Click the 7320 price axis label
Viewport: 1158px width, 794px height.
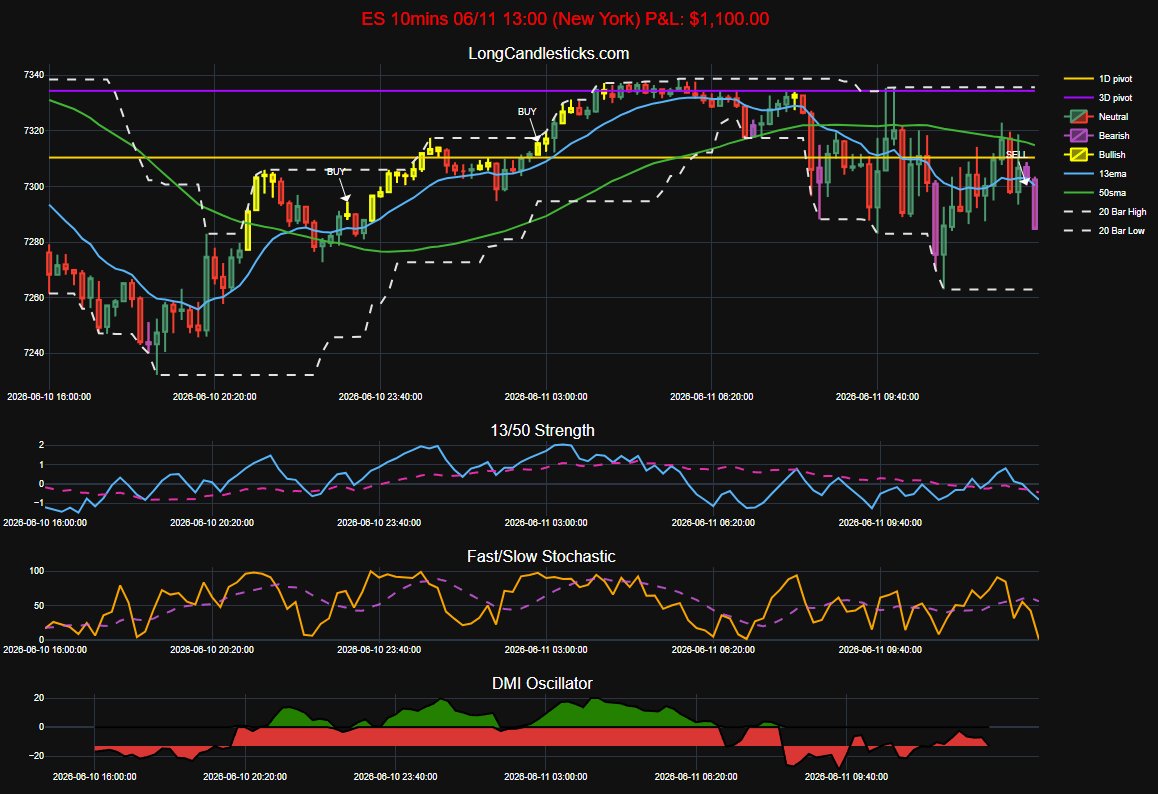pyautogui.click(x=34, y=131)
